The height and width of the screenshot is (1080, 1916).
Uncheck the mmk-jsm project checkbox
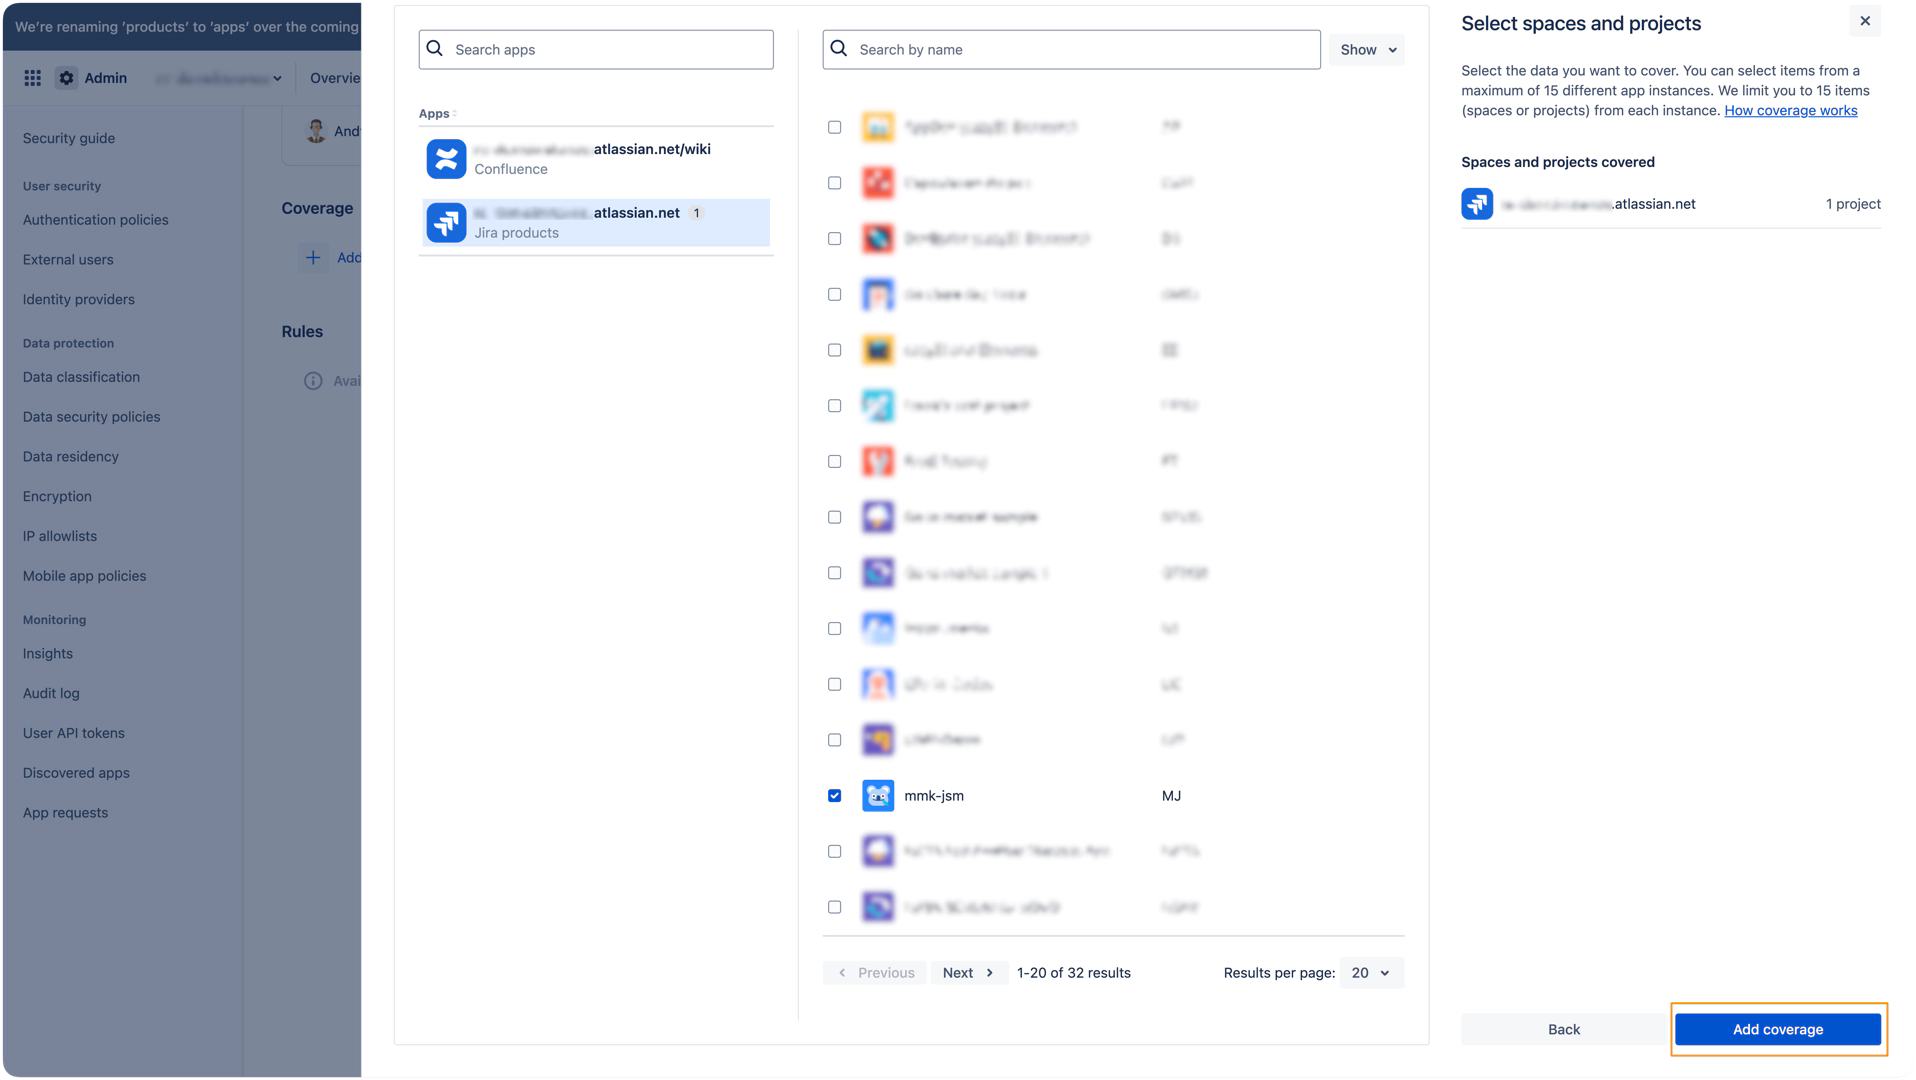tap(834, 796)
